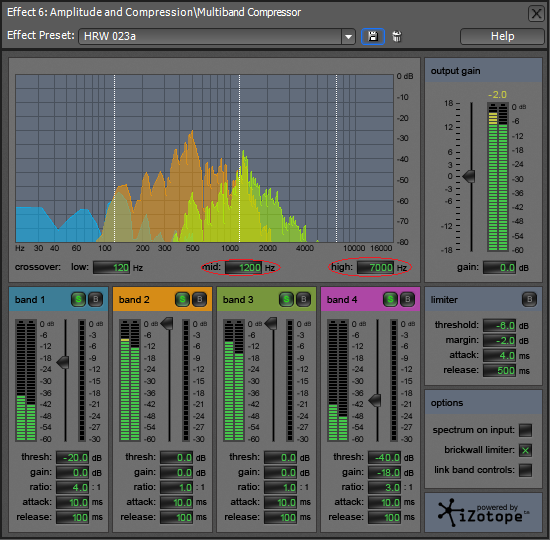The image size is (550, 540).
Task: Edit band 1 thresh -20.0 dB field
Action: [72, 458]
